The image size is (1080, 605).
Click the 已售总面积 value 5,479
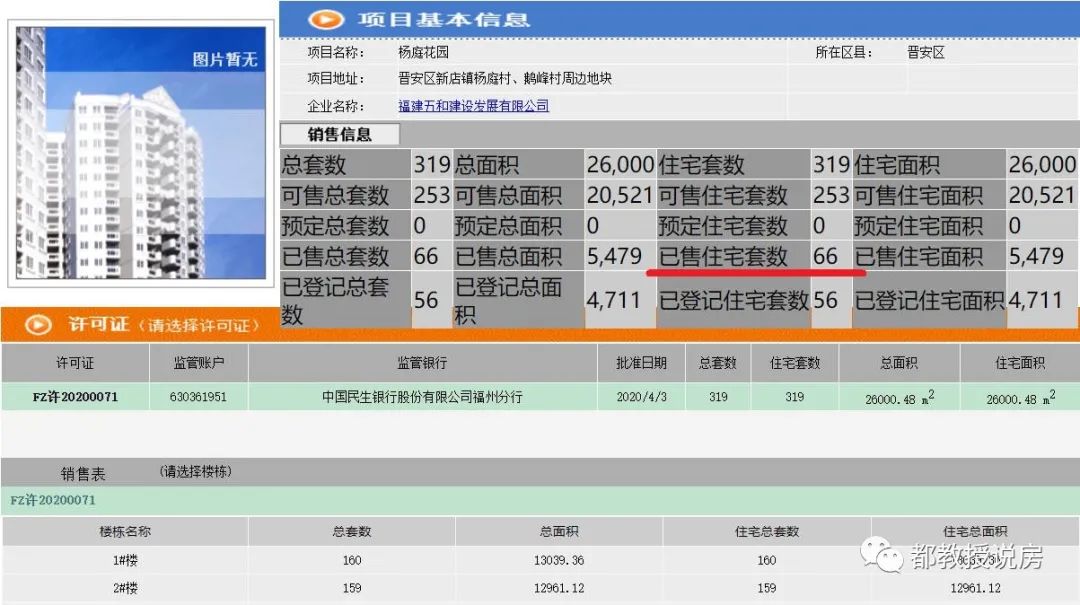614,256
